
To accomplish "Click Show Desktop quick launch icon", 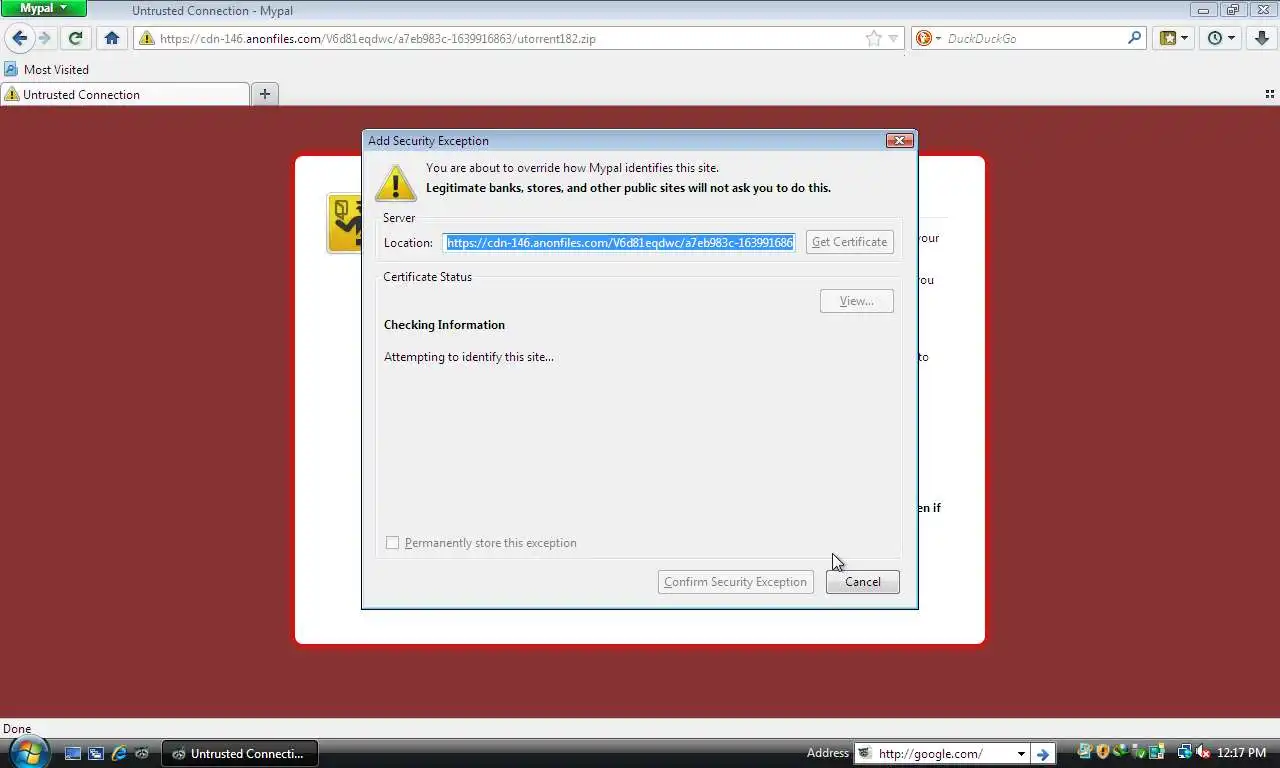I will point(73,753).
